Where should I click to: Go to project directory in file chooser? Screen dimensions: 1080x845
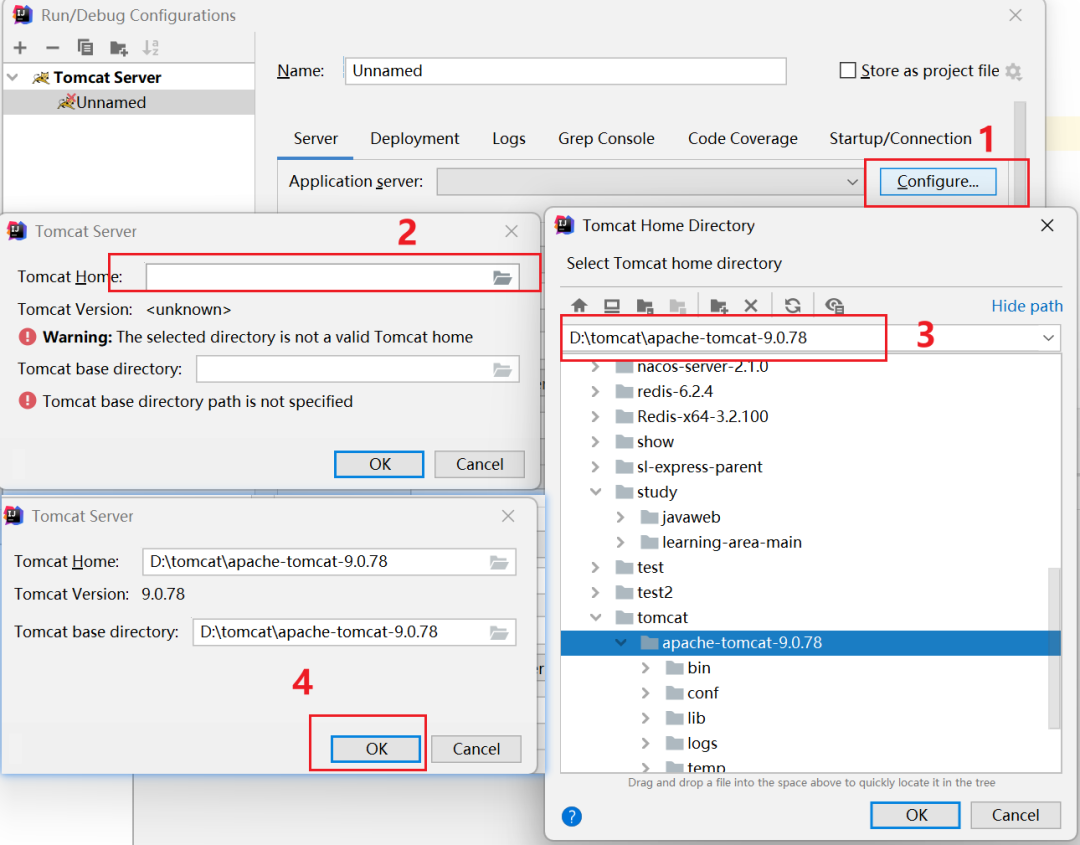click(x=645, y=306)
